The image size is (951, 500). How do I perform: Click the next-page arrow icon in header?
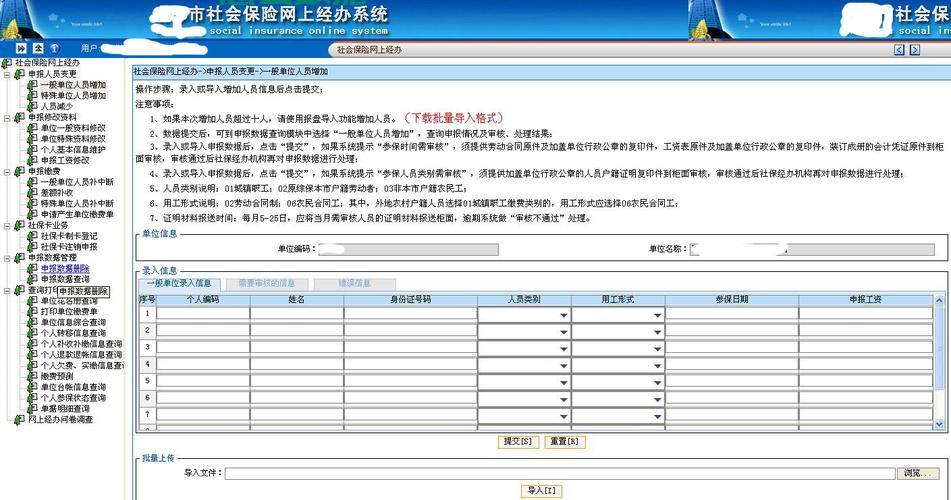pyautogui.click(x=915, y=50)
